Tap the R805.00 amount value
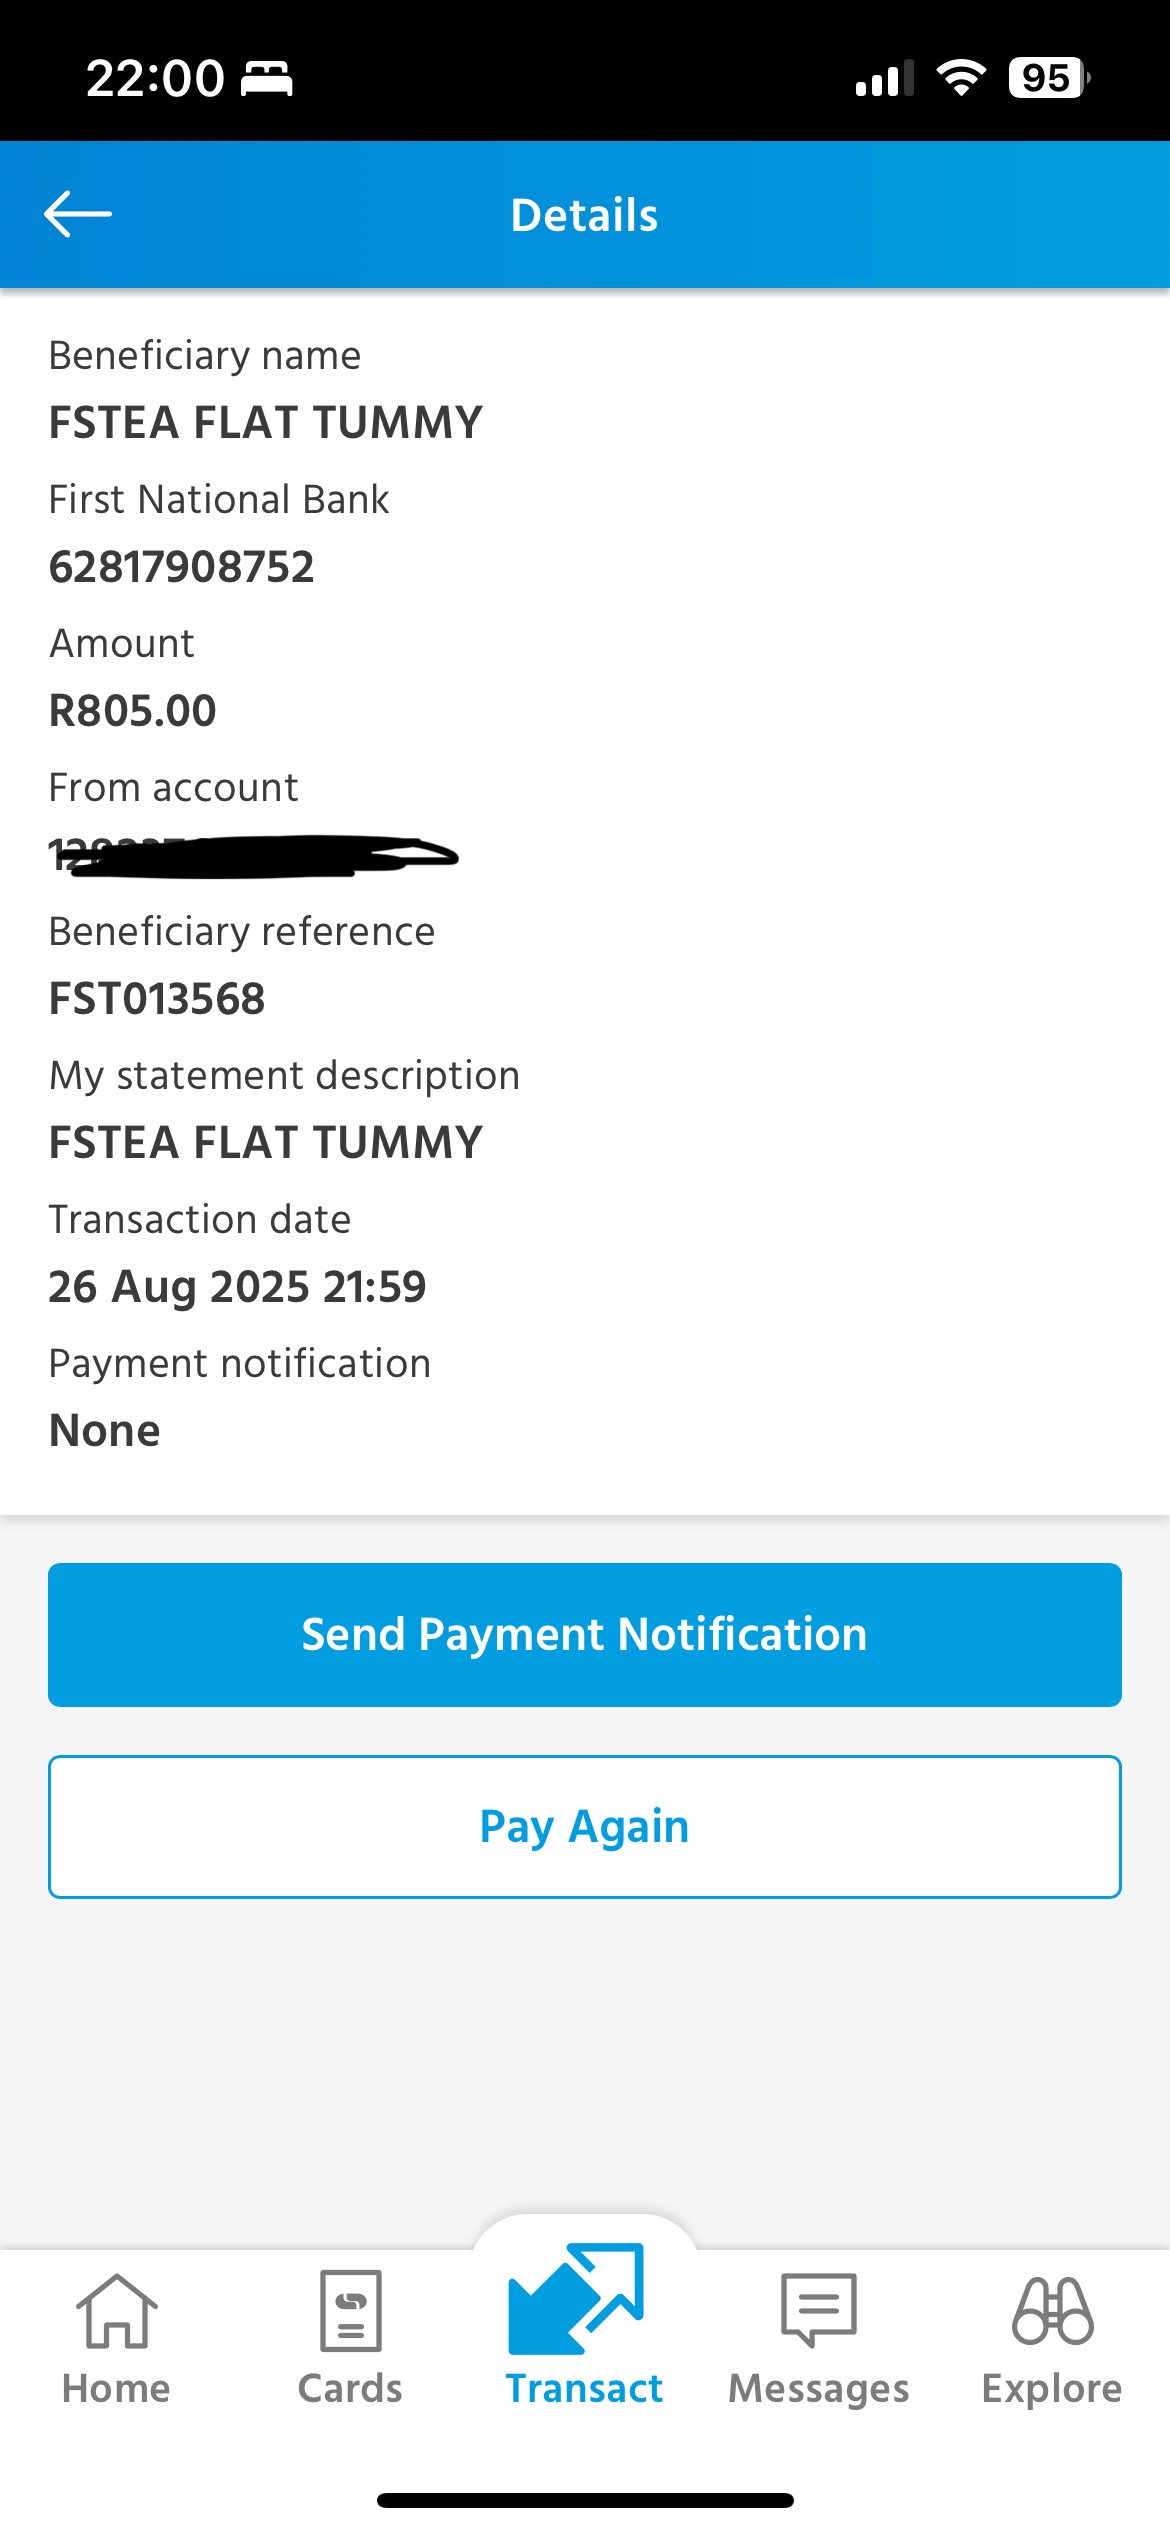The image size is (1170, 2532). (x=132, y=711)
